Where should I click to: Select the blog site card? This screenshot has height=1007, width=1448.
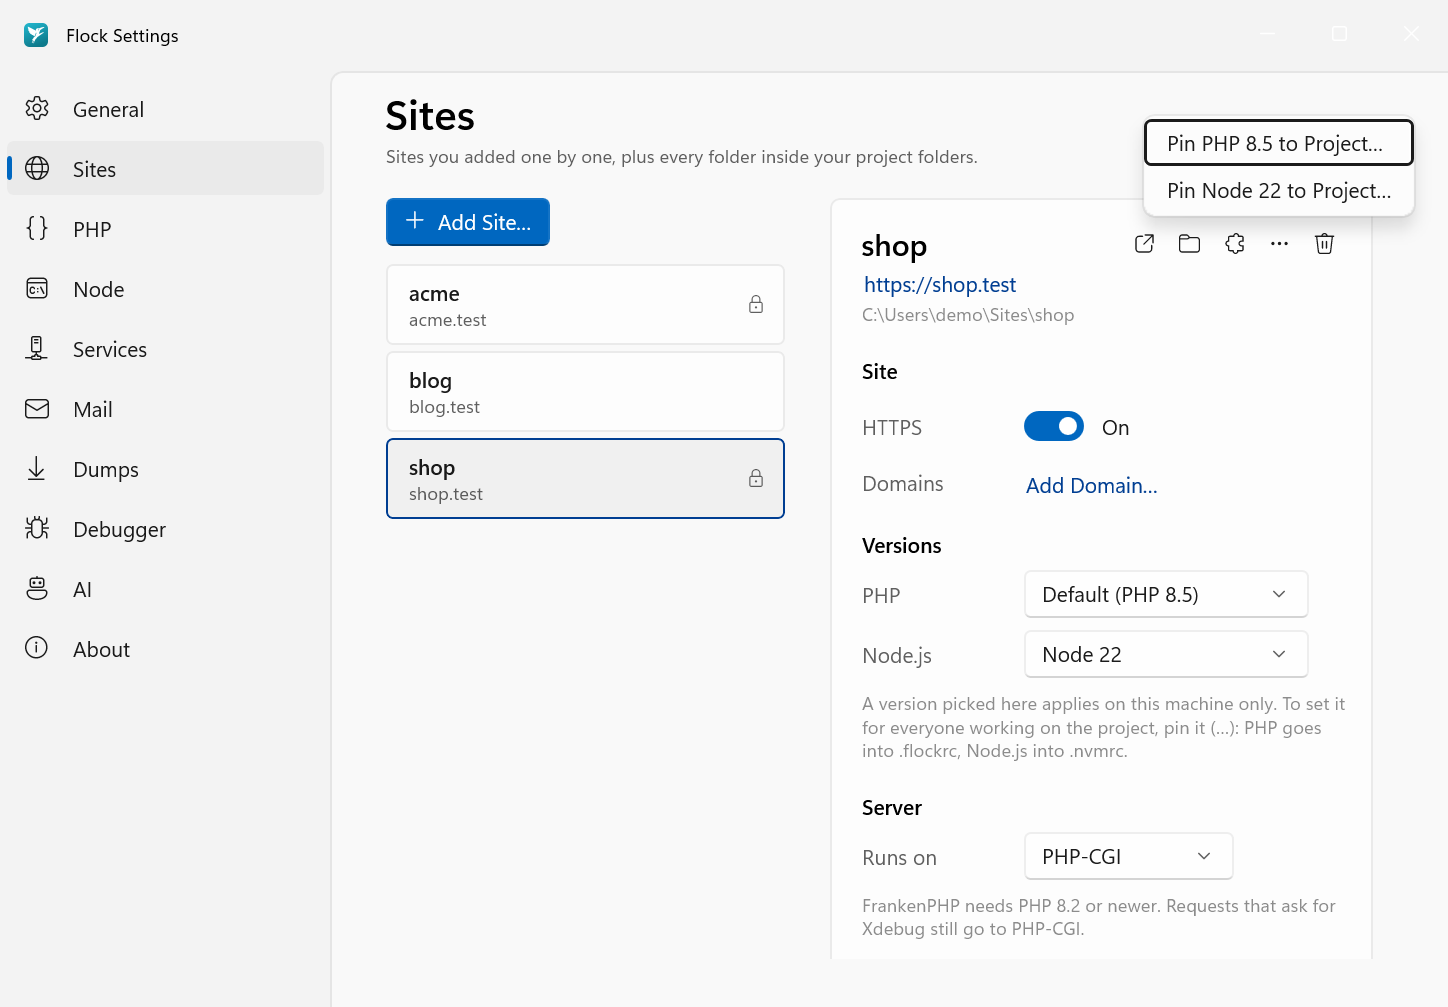585,392
